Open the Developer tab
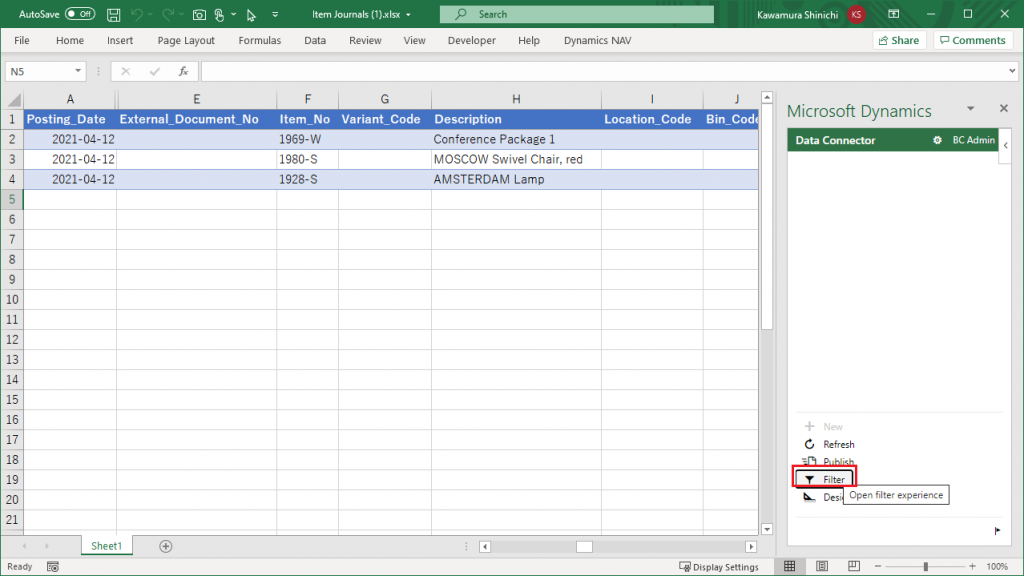The image size is (1024, 576). tap(472, 40)
